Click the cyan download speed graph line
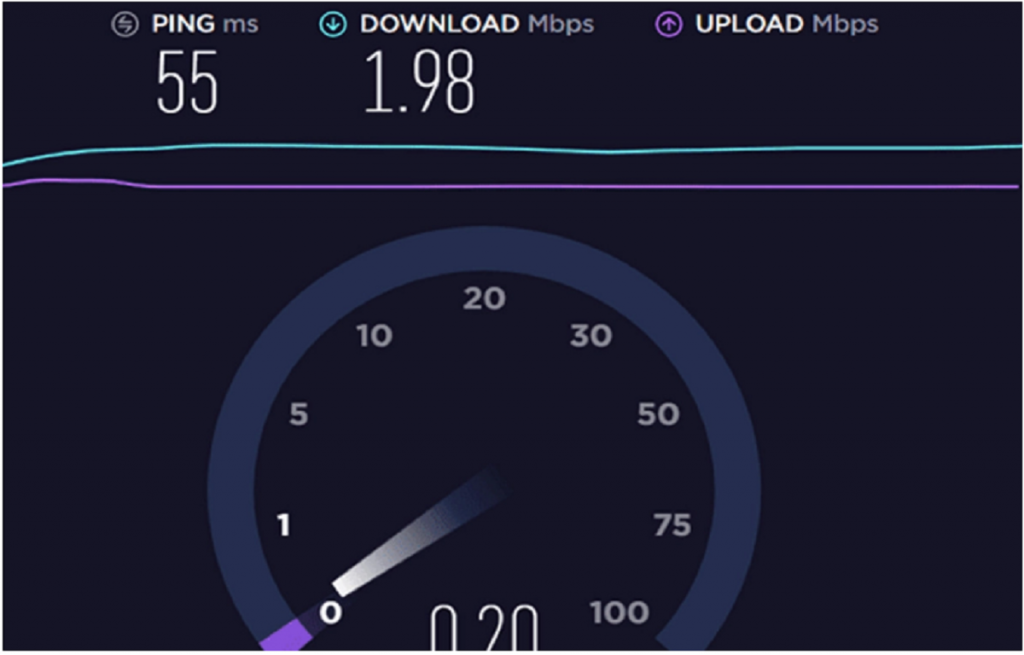The image size is (1024, 655). click(512, 149)
